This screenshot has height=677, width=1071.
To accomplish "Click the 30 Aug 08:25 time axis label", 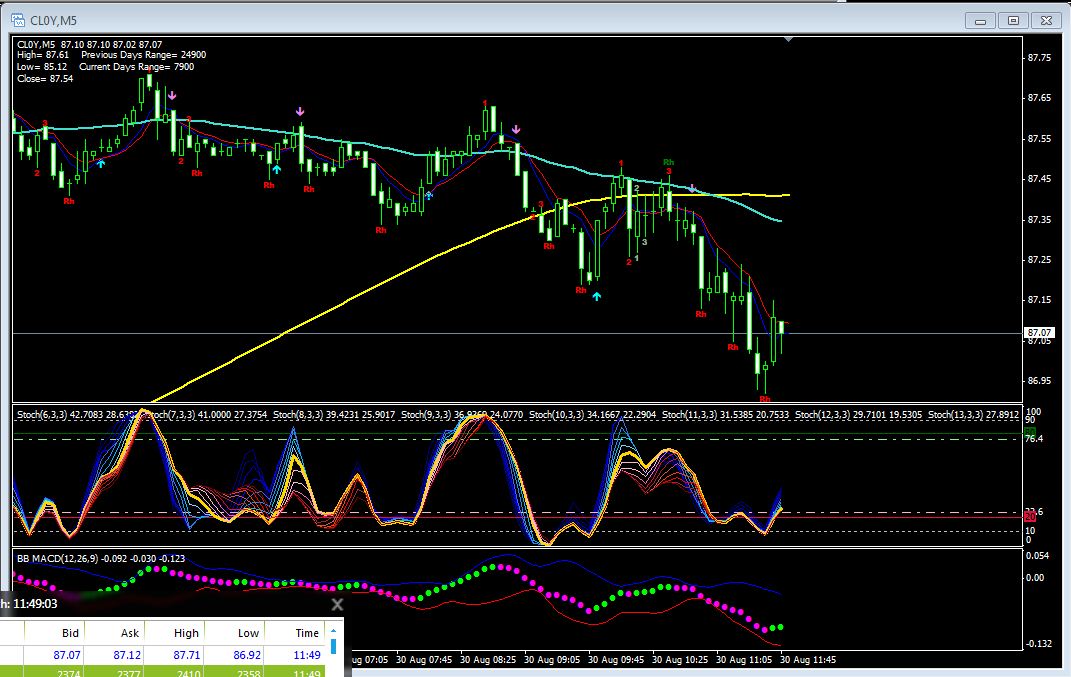I will pyautogui.click(x=488, y=659).
